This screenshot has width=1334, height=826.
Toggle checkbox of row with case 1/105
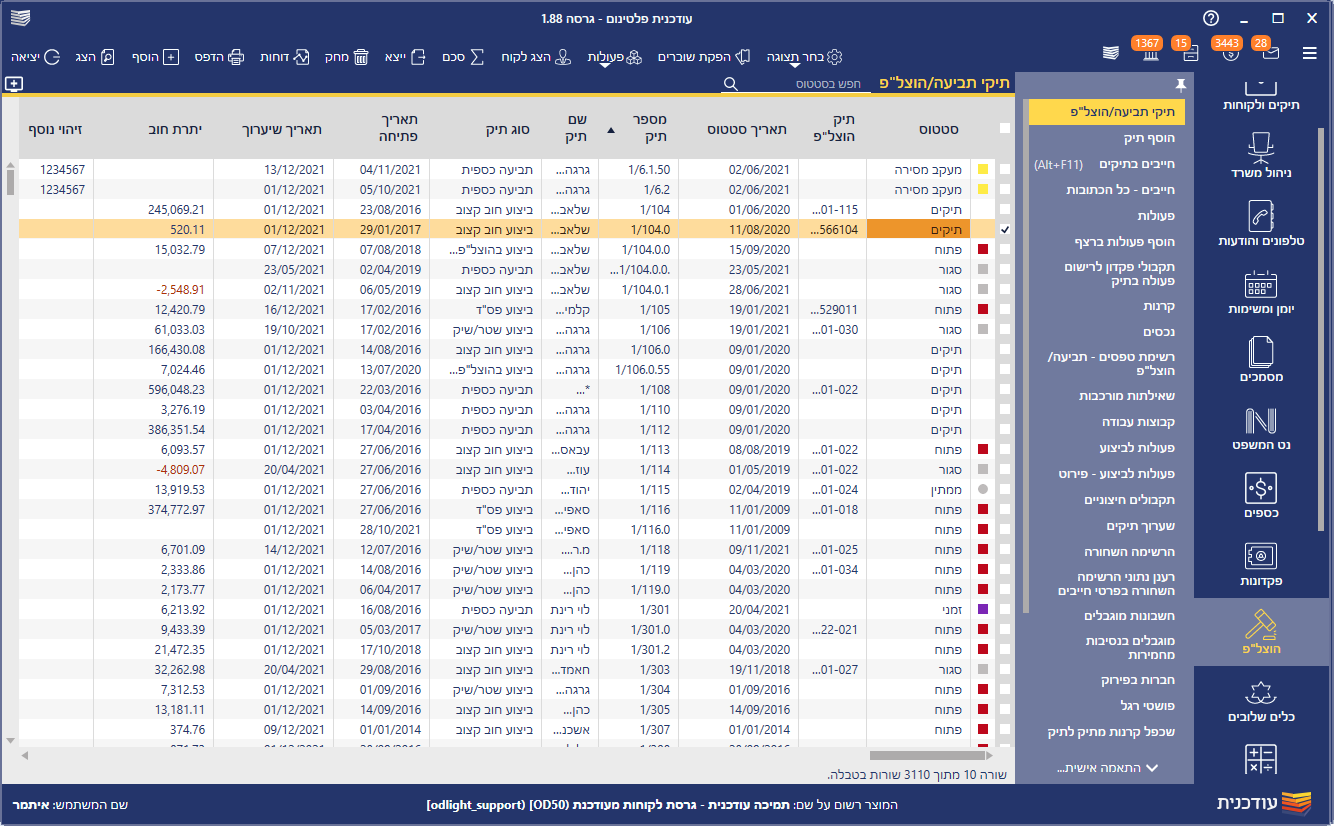(x=1004, y=310)
